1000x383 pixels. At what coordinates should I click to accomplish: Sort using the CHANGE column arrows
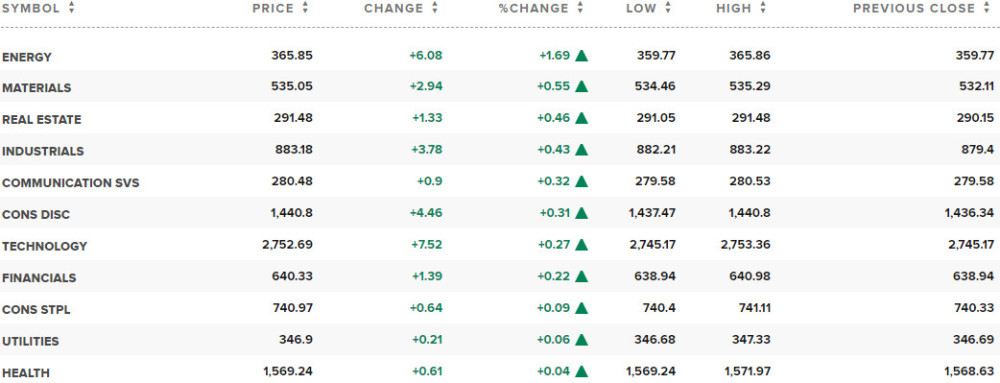[435, 8]
